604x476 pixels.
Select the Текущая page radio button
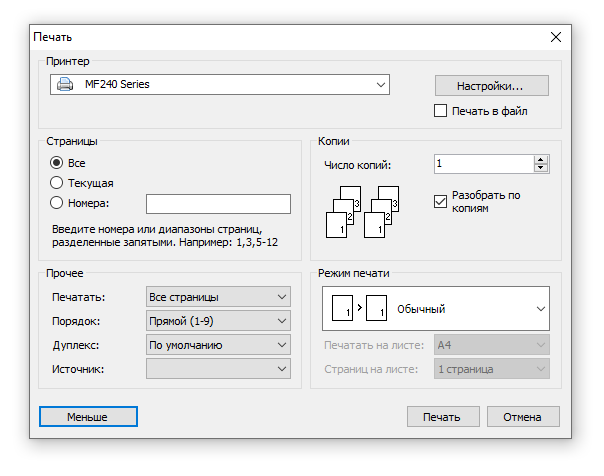57,183
